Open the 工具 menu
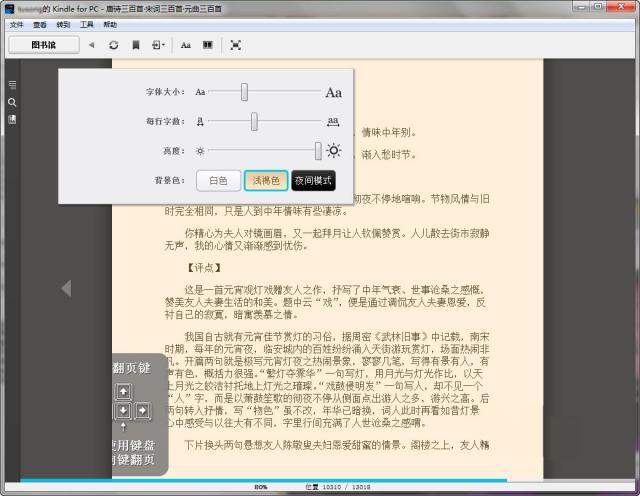The height and width of the screenshot is (496, 640). (87, 23)
